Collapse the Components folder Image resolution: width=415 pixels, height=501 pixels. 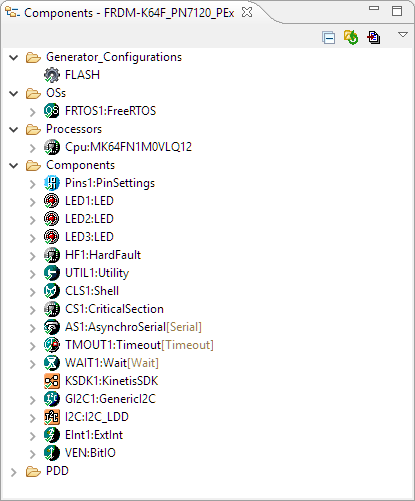14,165
